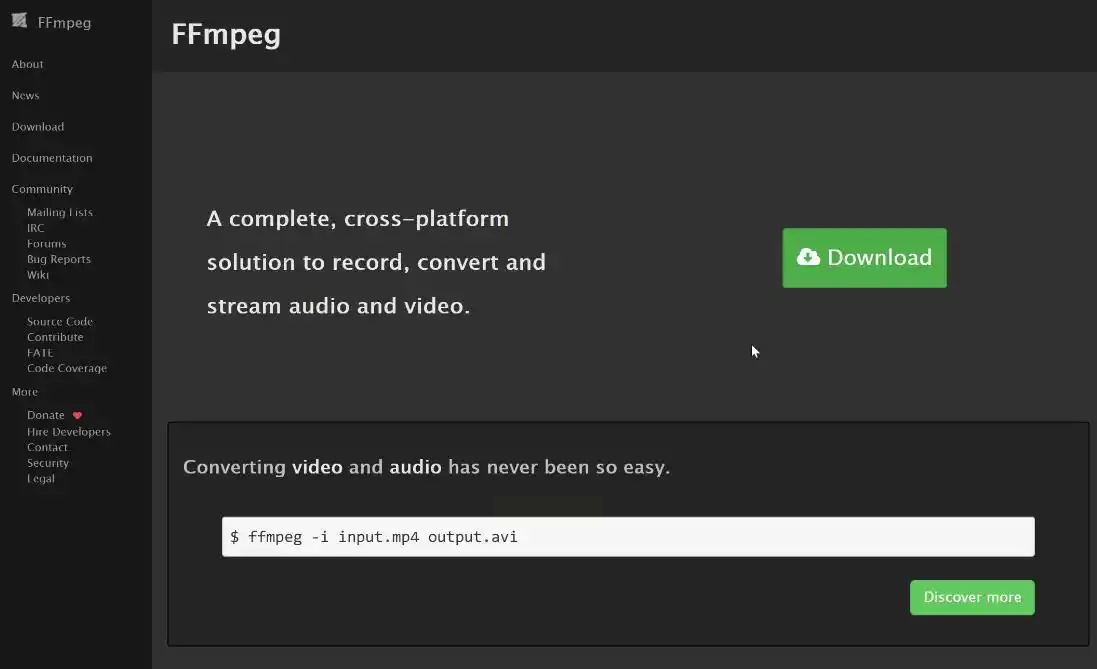Go to the News section

(26, 95)
